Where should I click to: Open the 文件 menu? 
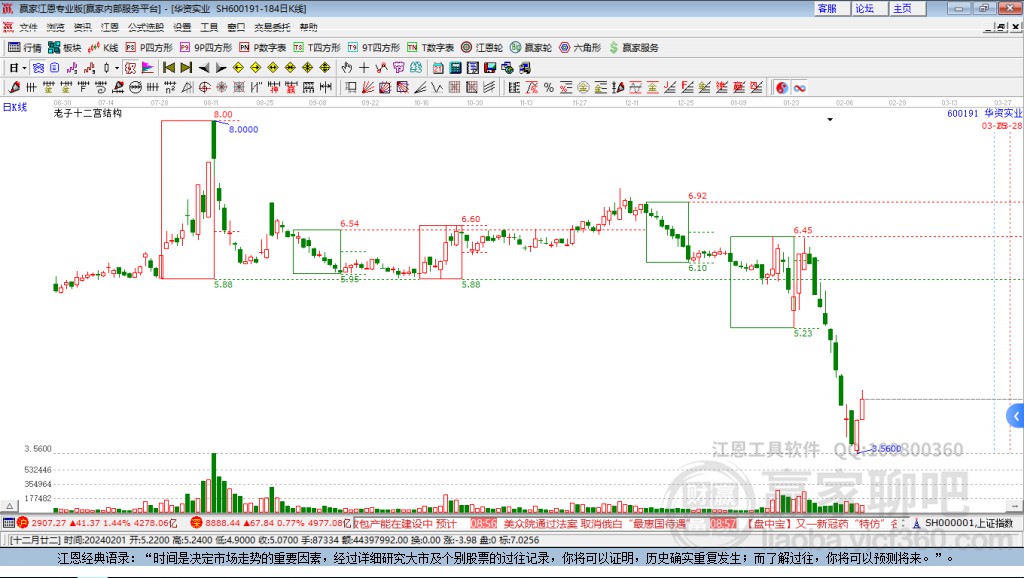coord(28,27)
